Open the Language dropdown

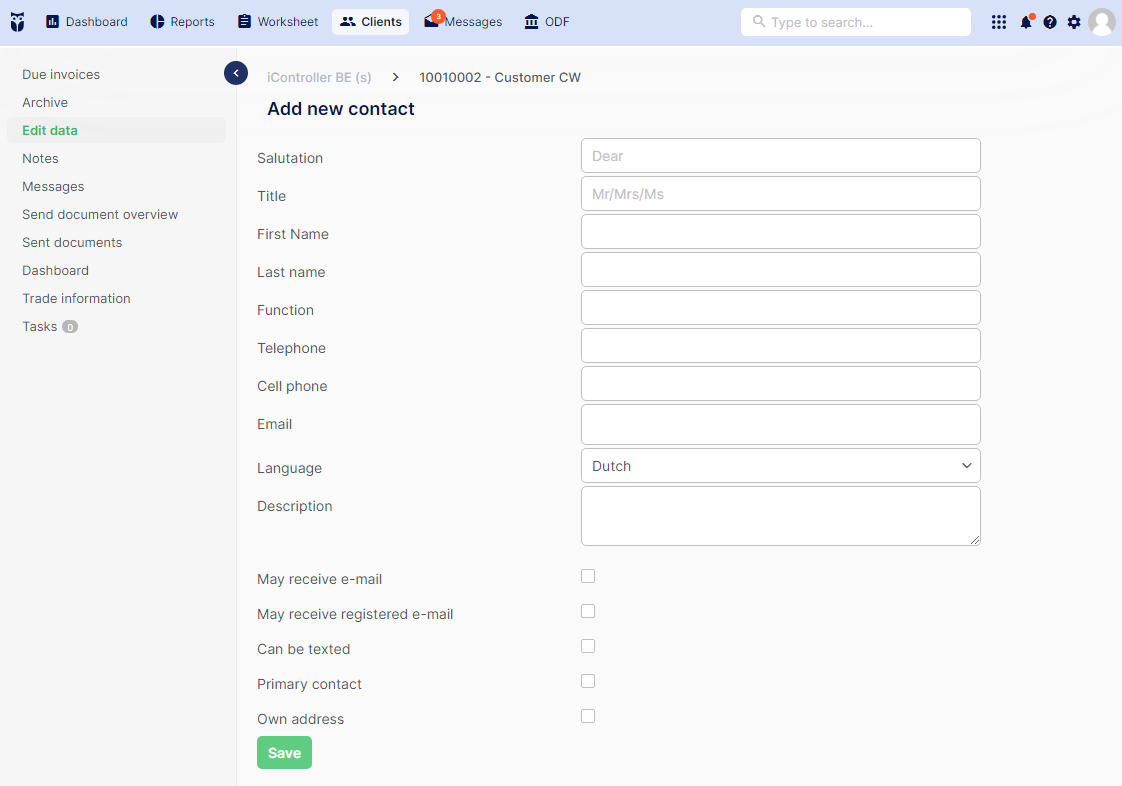[781, 466]
